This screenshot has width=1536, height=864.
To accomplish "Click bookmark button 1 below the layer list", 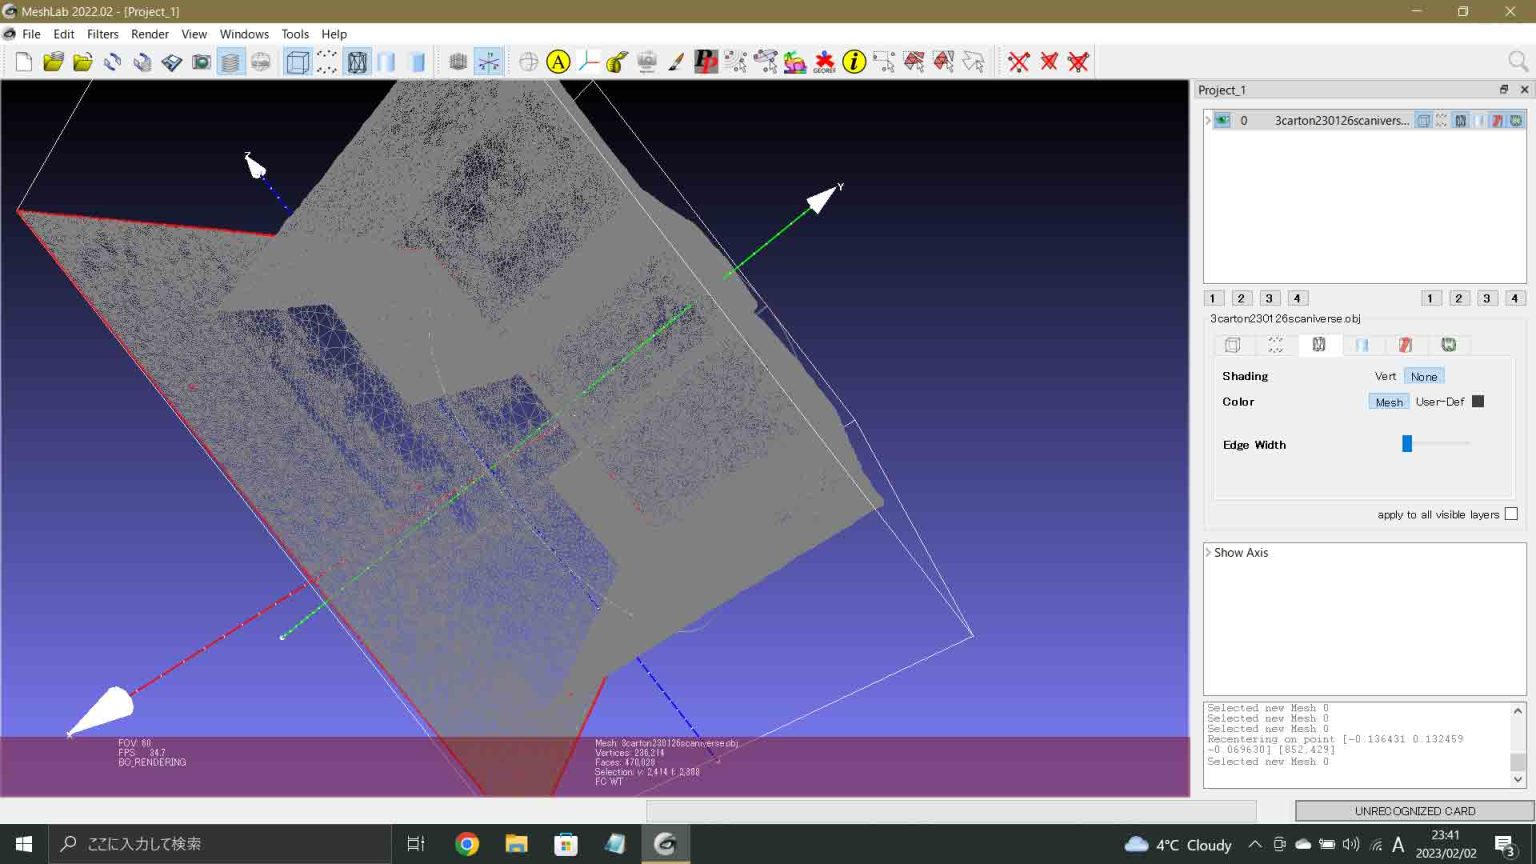I will click(x=1213, y=297).
